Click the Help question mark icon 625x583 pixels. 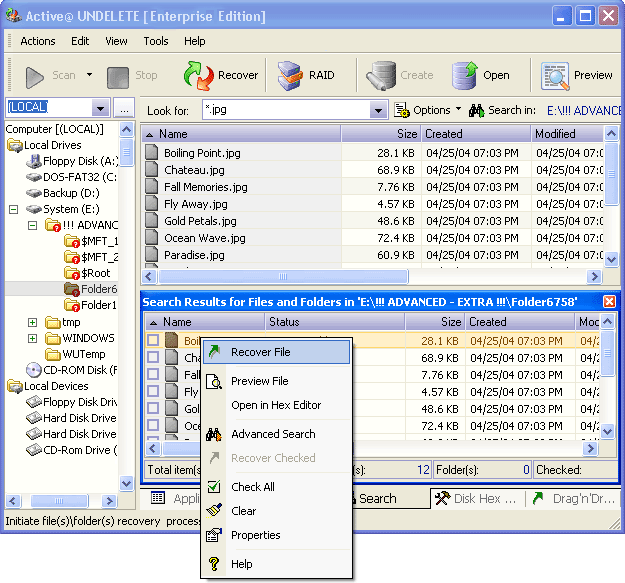coord(214,563)
